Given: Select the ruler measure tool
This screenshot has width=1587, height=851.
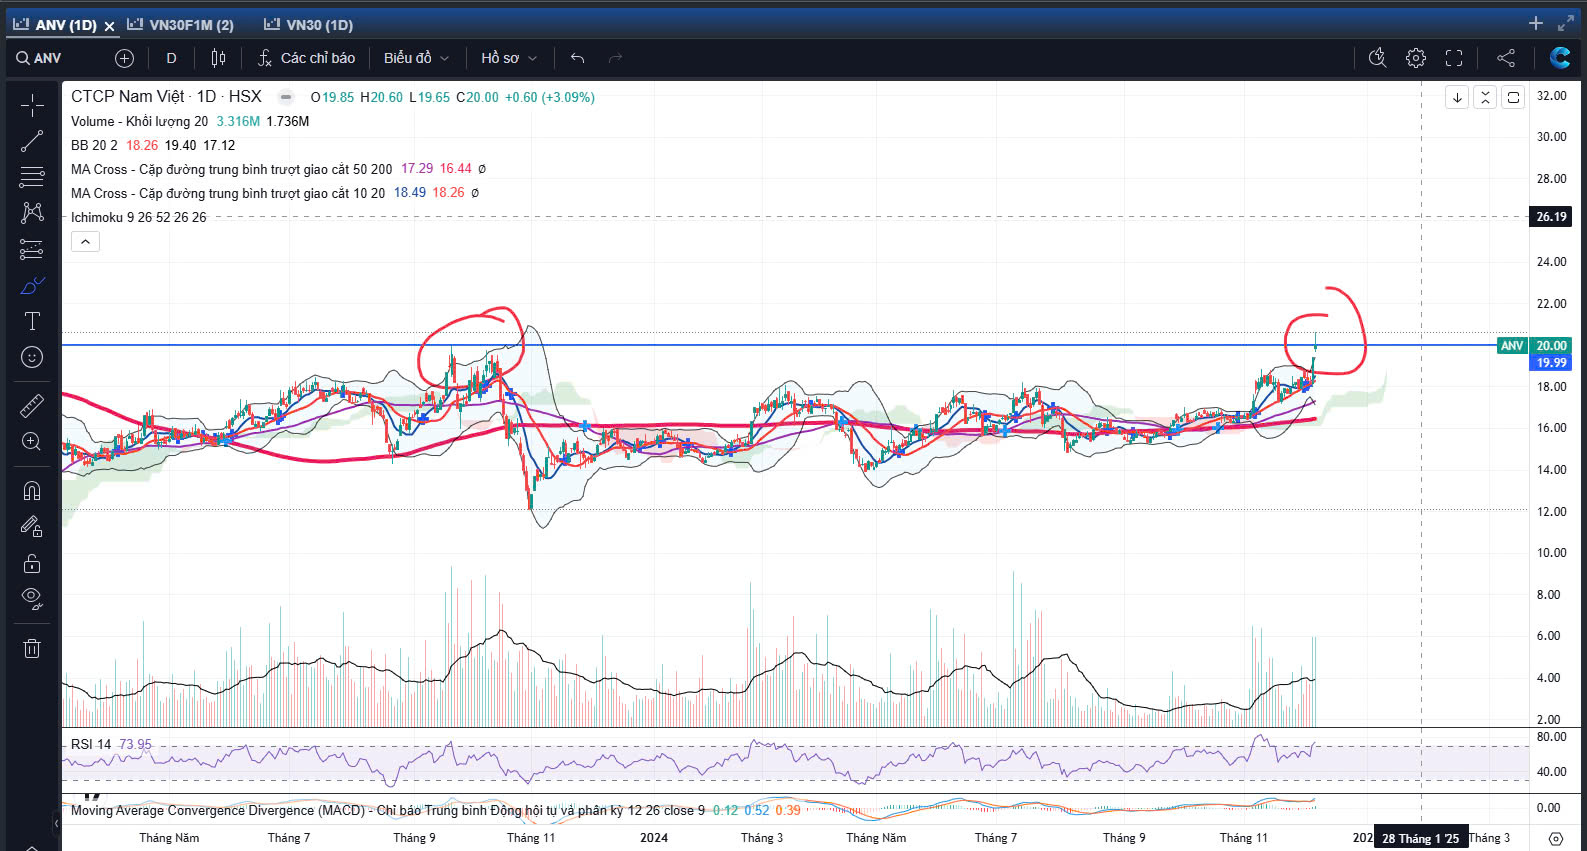Looking at the screenshot, I should tap(32, 405).
